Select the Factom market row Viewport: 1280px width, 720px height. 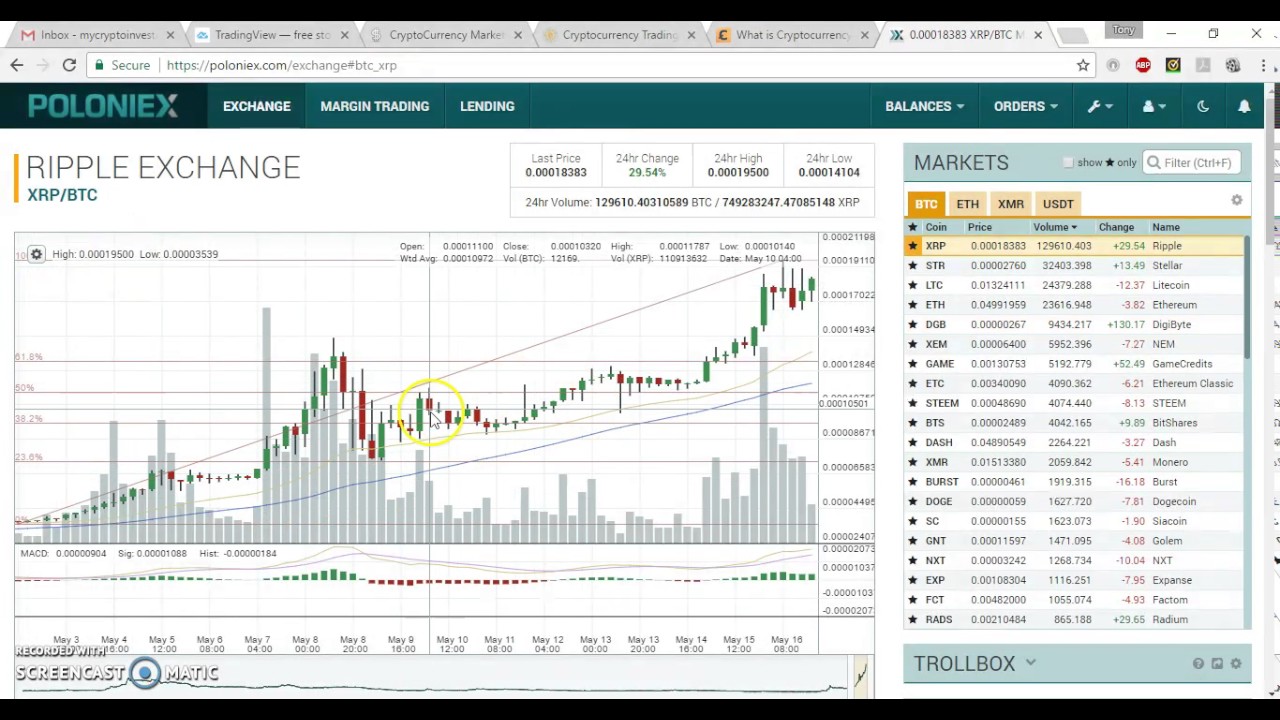[x=1075, y=600]
